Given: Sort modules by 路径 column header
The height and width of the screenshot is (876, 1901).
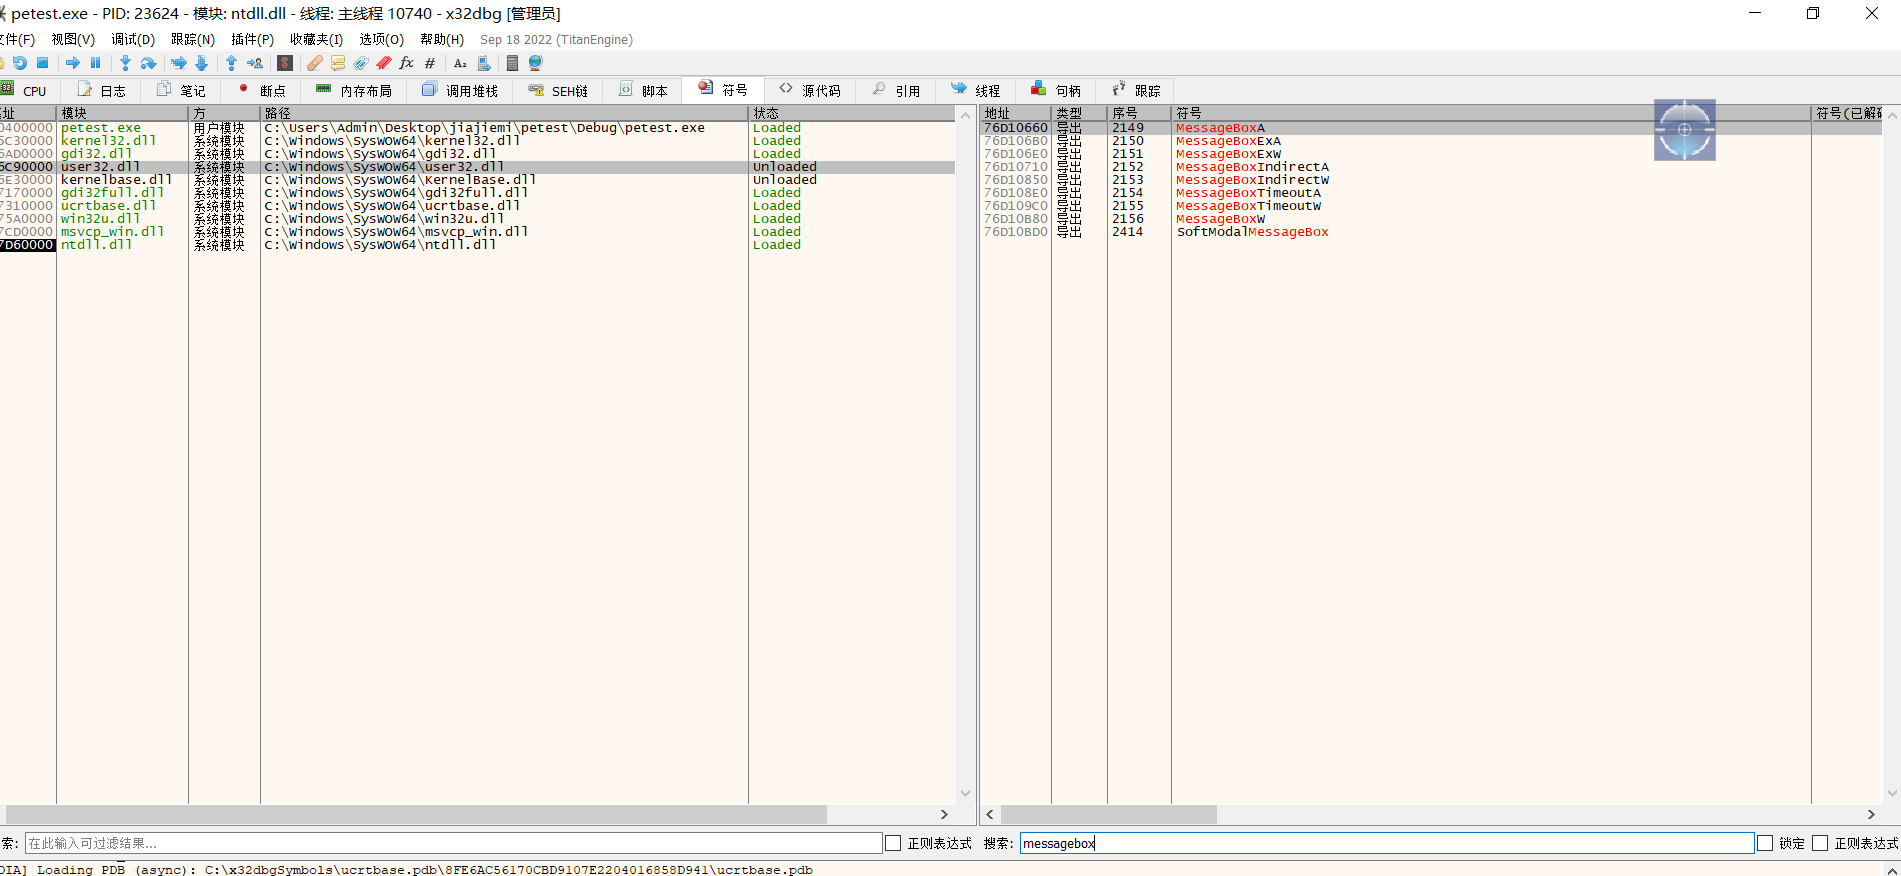Looking at the screenshot, I should [x=504, y=113].
